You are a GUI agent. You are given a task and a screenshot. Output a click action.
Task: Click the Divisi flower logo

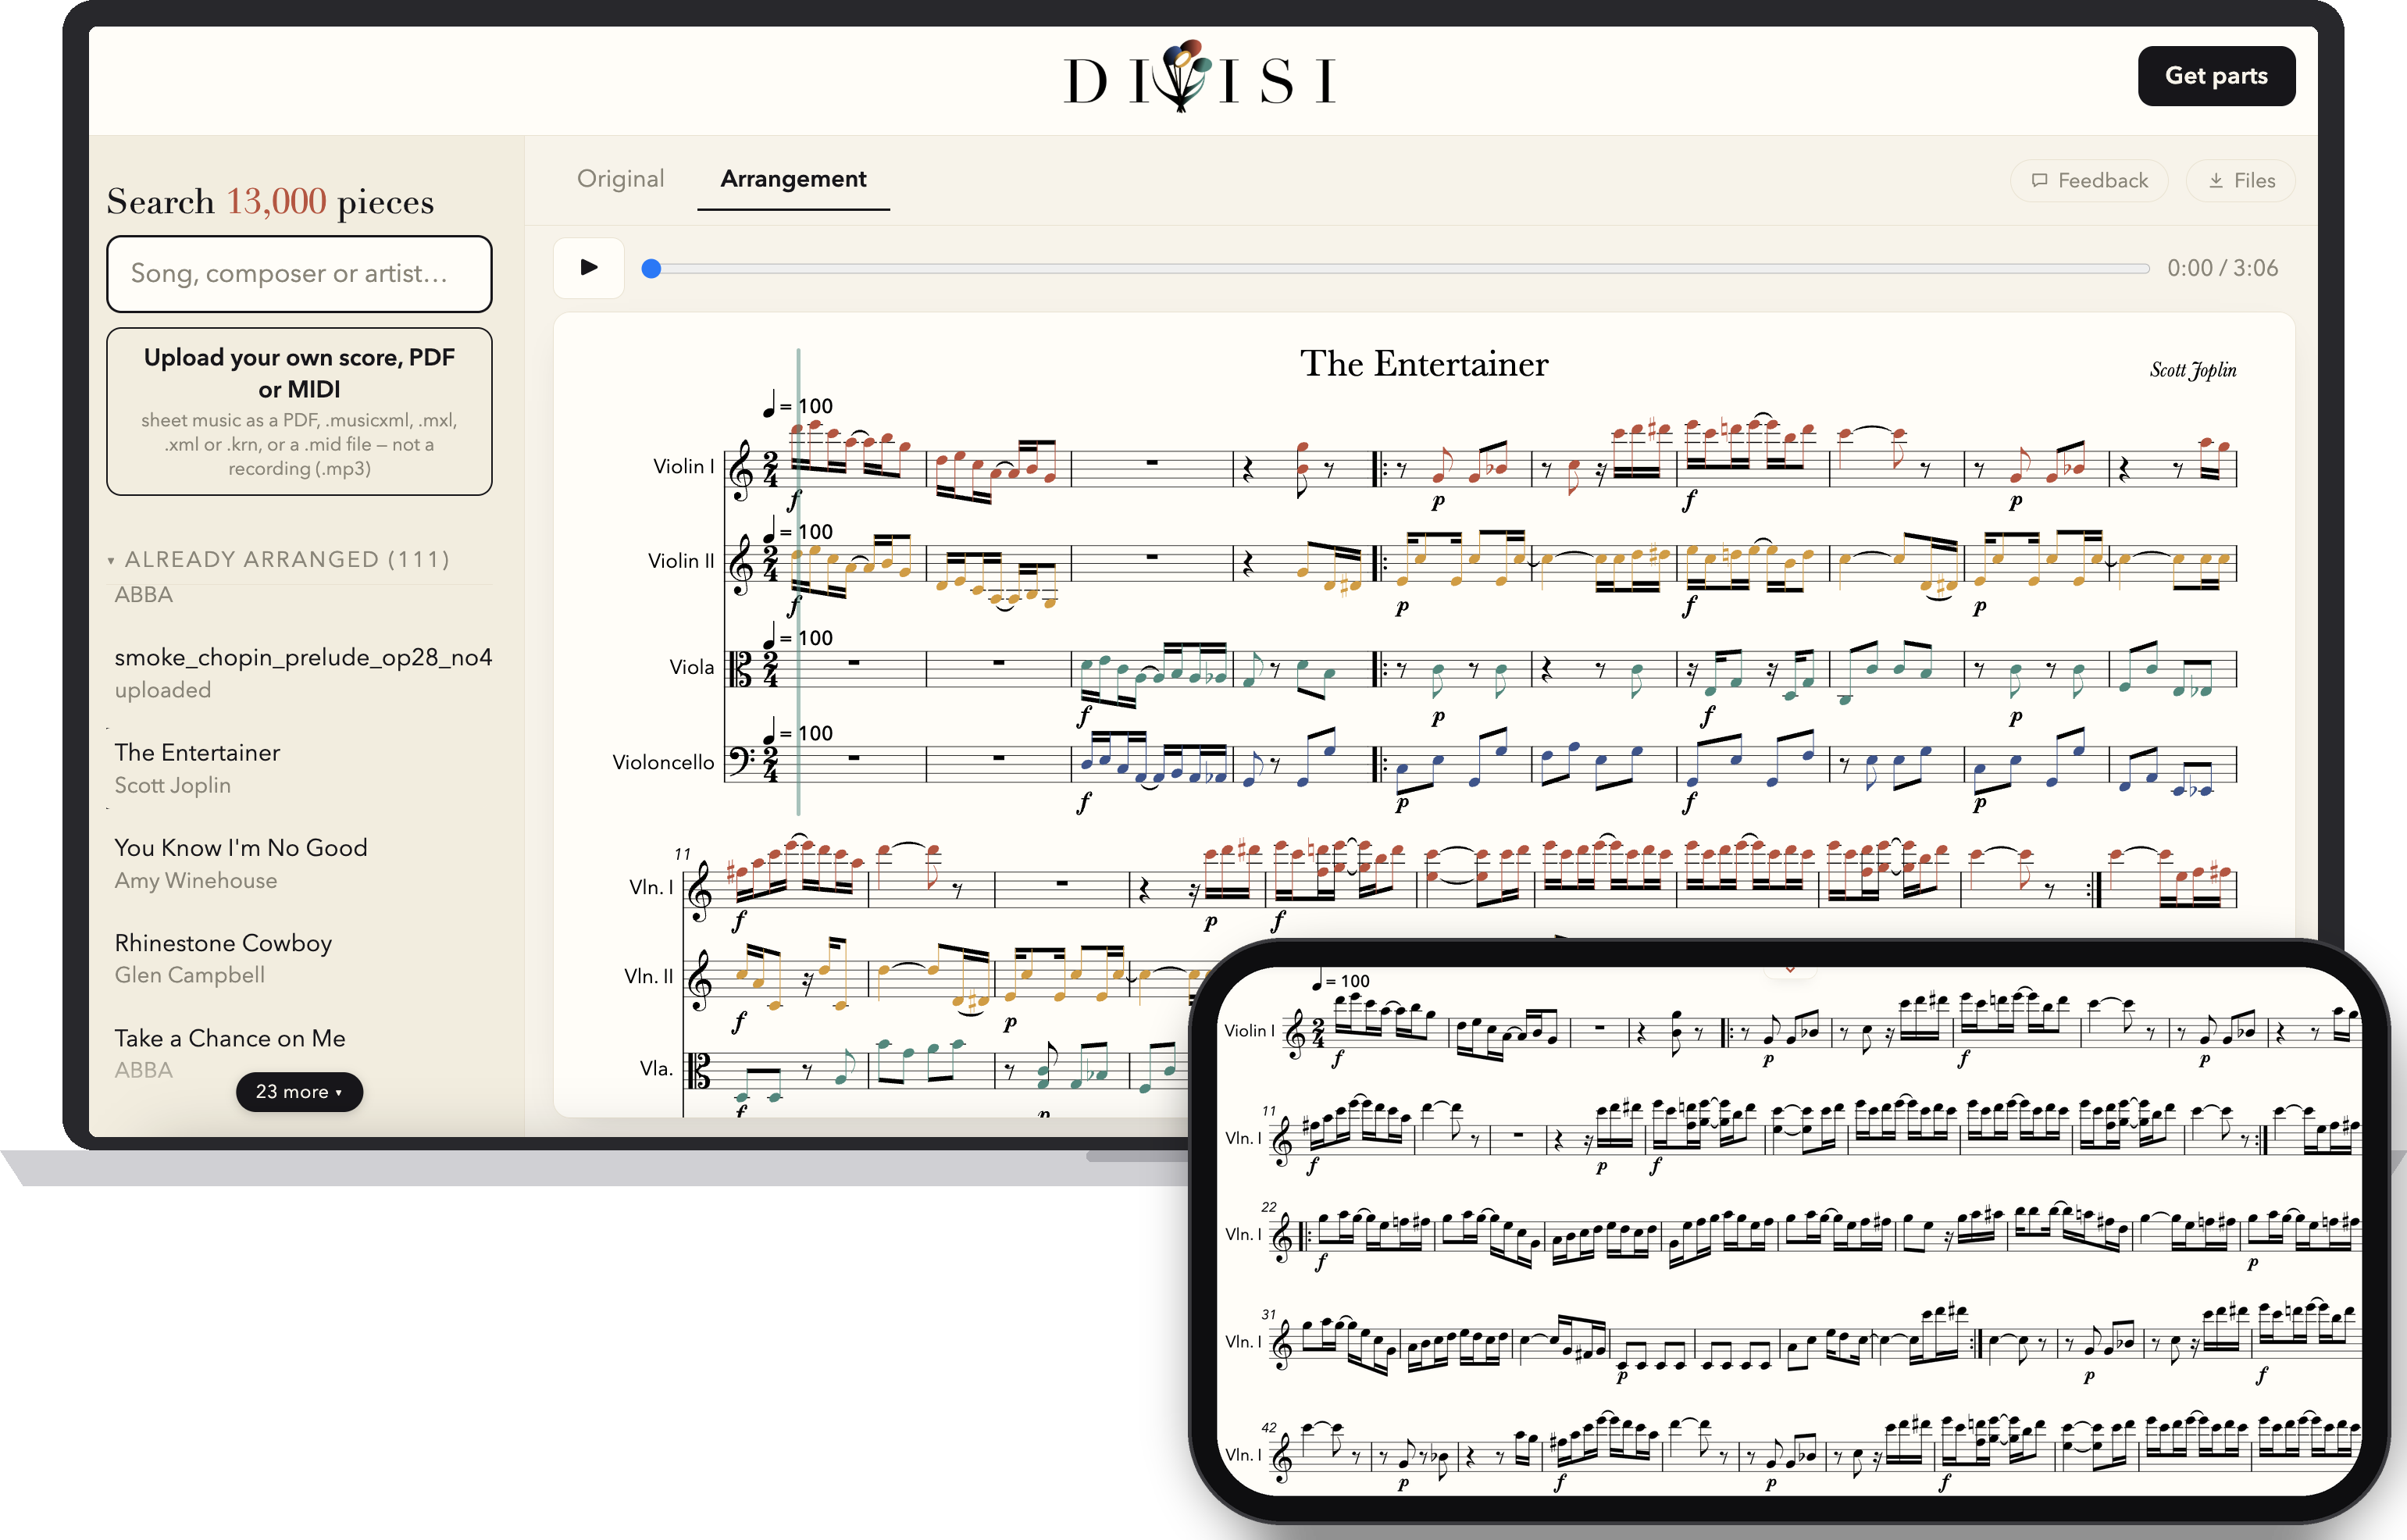click(x=1182, y=76)
